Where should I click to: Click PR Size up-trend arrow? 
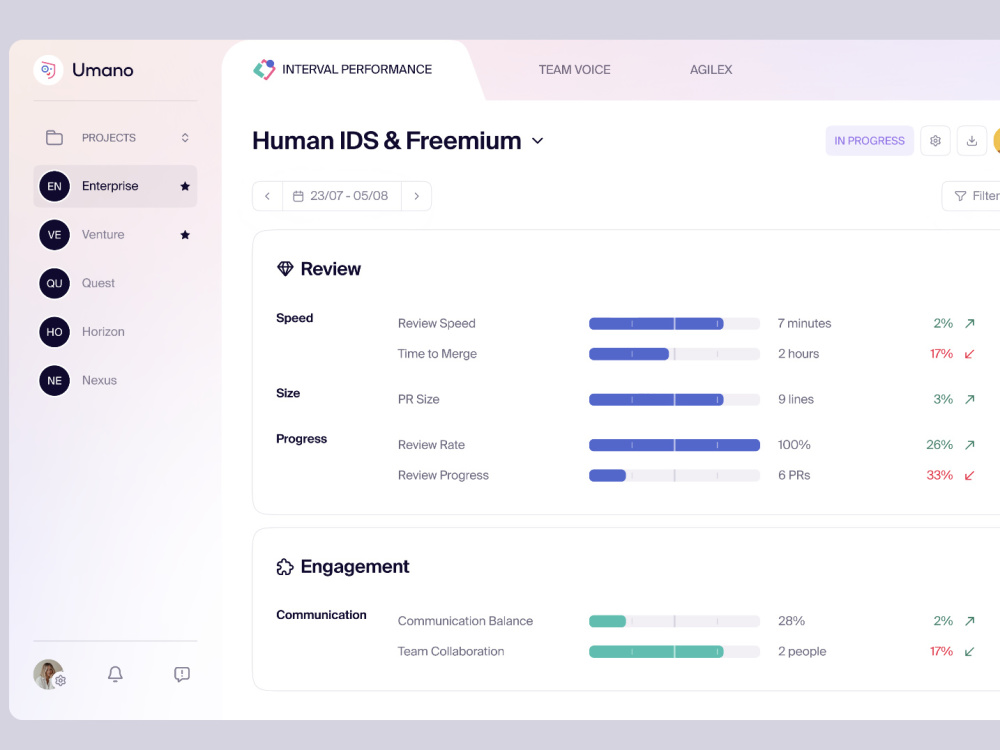pos(969,399)
